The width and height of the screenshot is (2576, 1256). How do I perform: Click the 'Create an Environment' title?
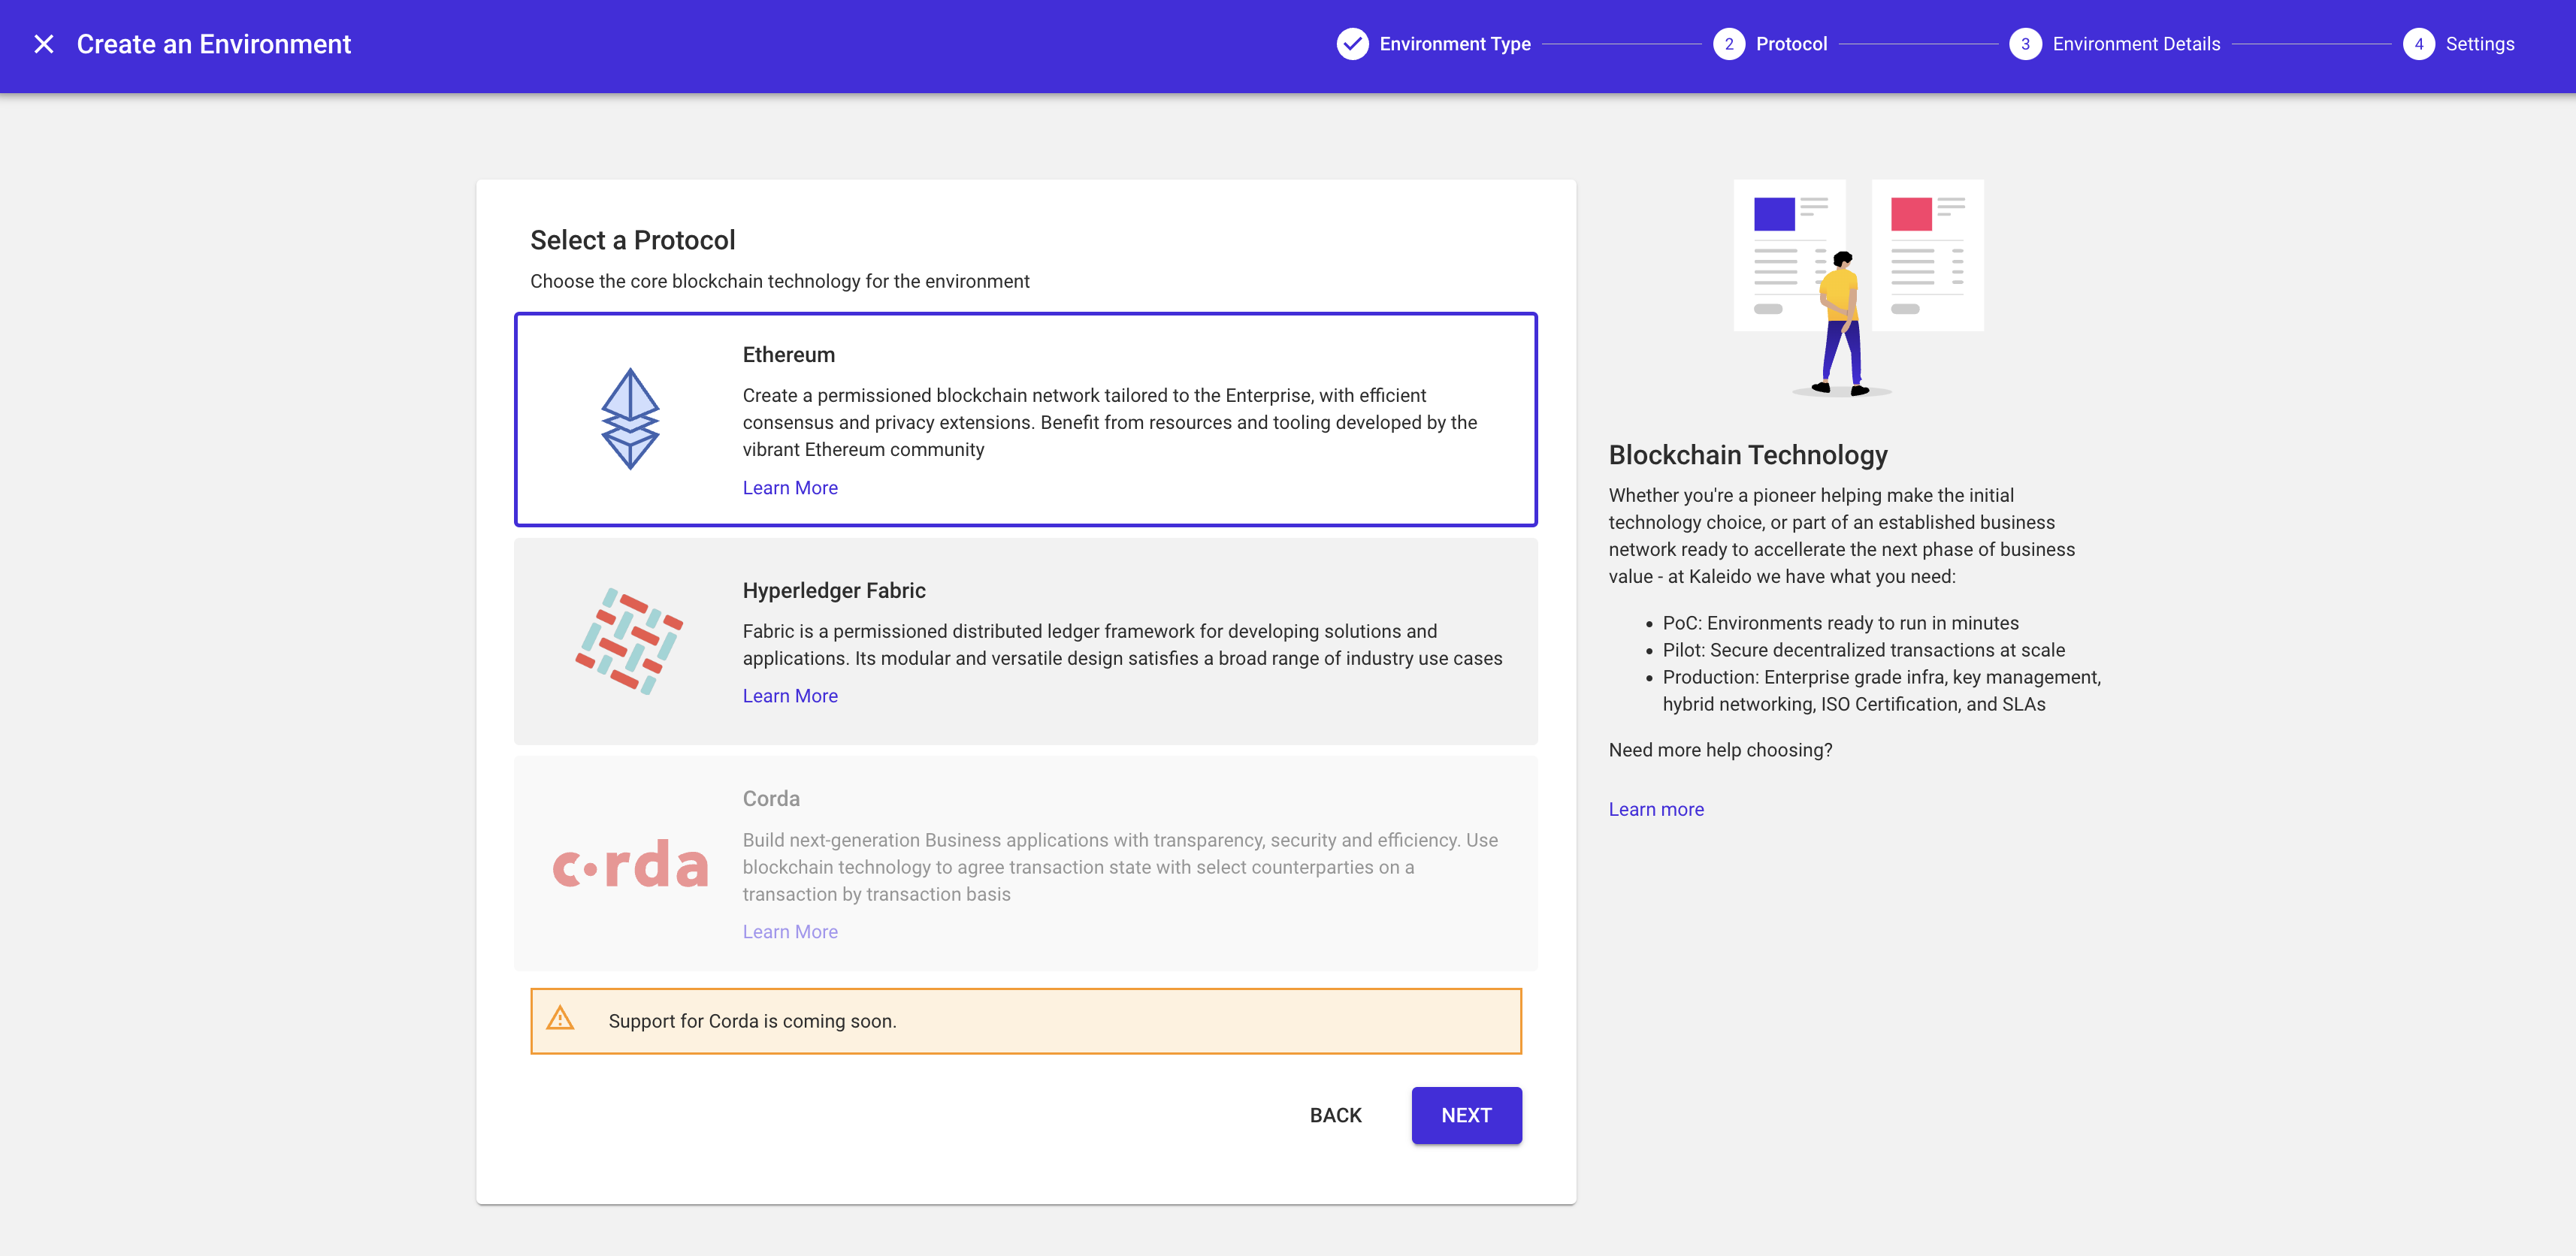[x=213, y=44]
